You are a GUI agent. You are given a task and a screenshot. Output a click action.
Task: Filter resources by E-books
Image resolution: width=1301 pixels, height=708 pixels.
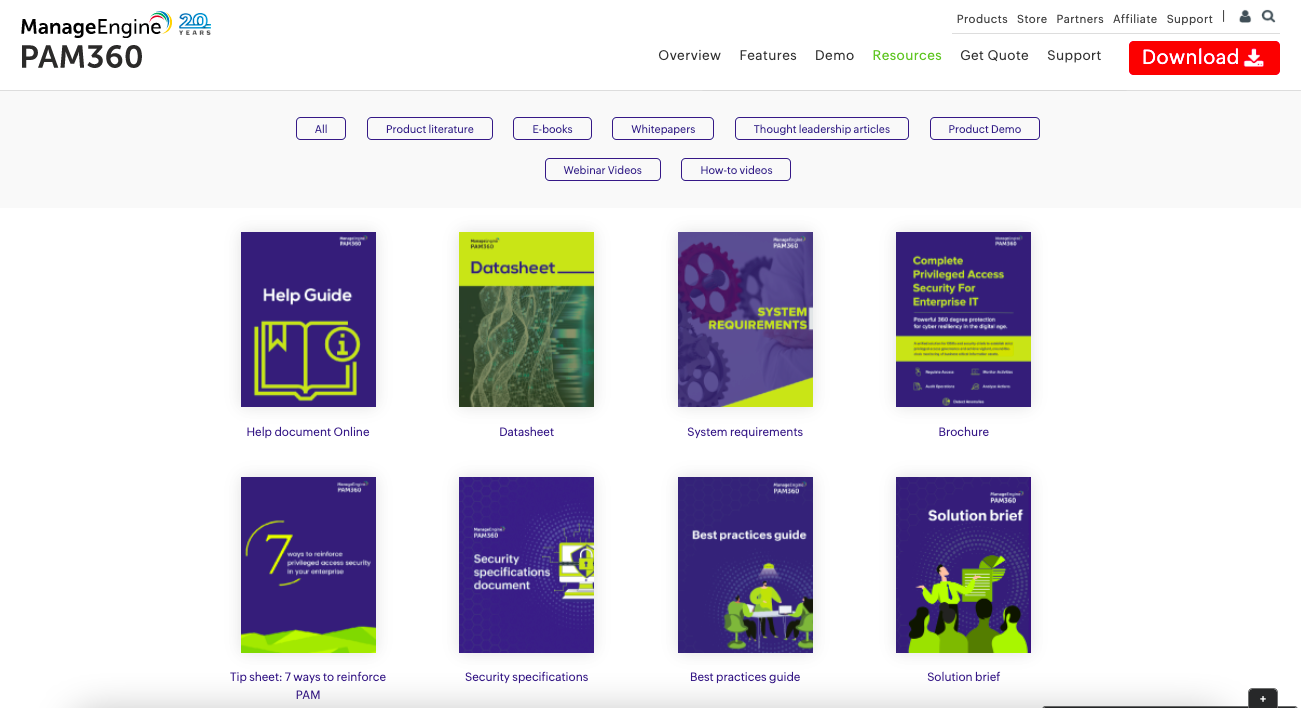[x=552, y=129]
